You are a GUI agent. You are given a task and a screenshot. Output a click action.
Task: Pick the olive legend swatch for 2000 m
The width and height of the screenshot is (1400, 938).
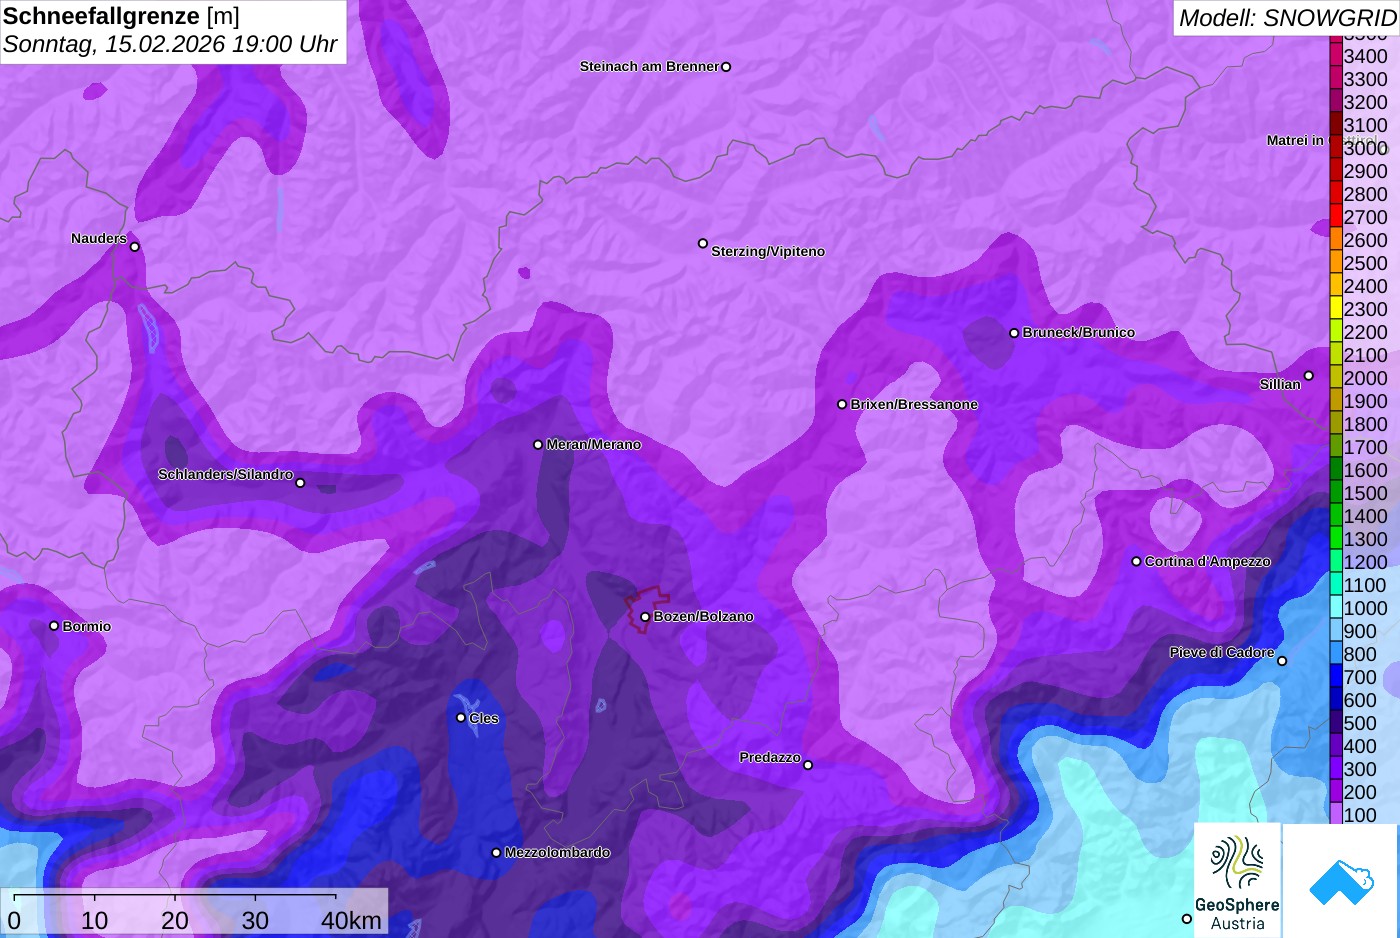pyautogui.click(x=1336, y=378)
